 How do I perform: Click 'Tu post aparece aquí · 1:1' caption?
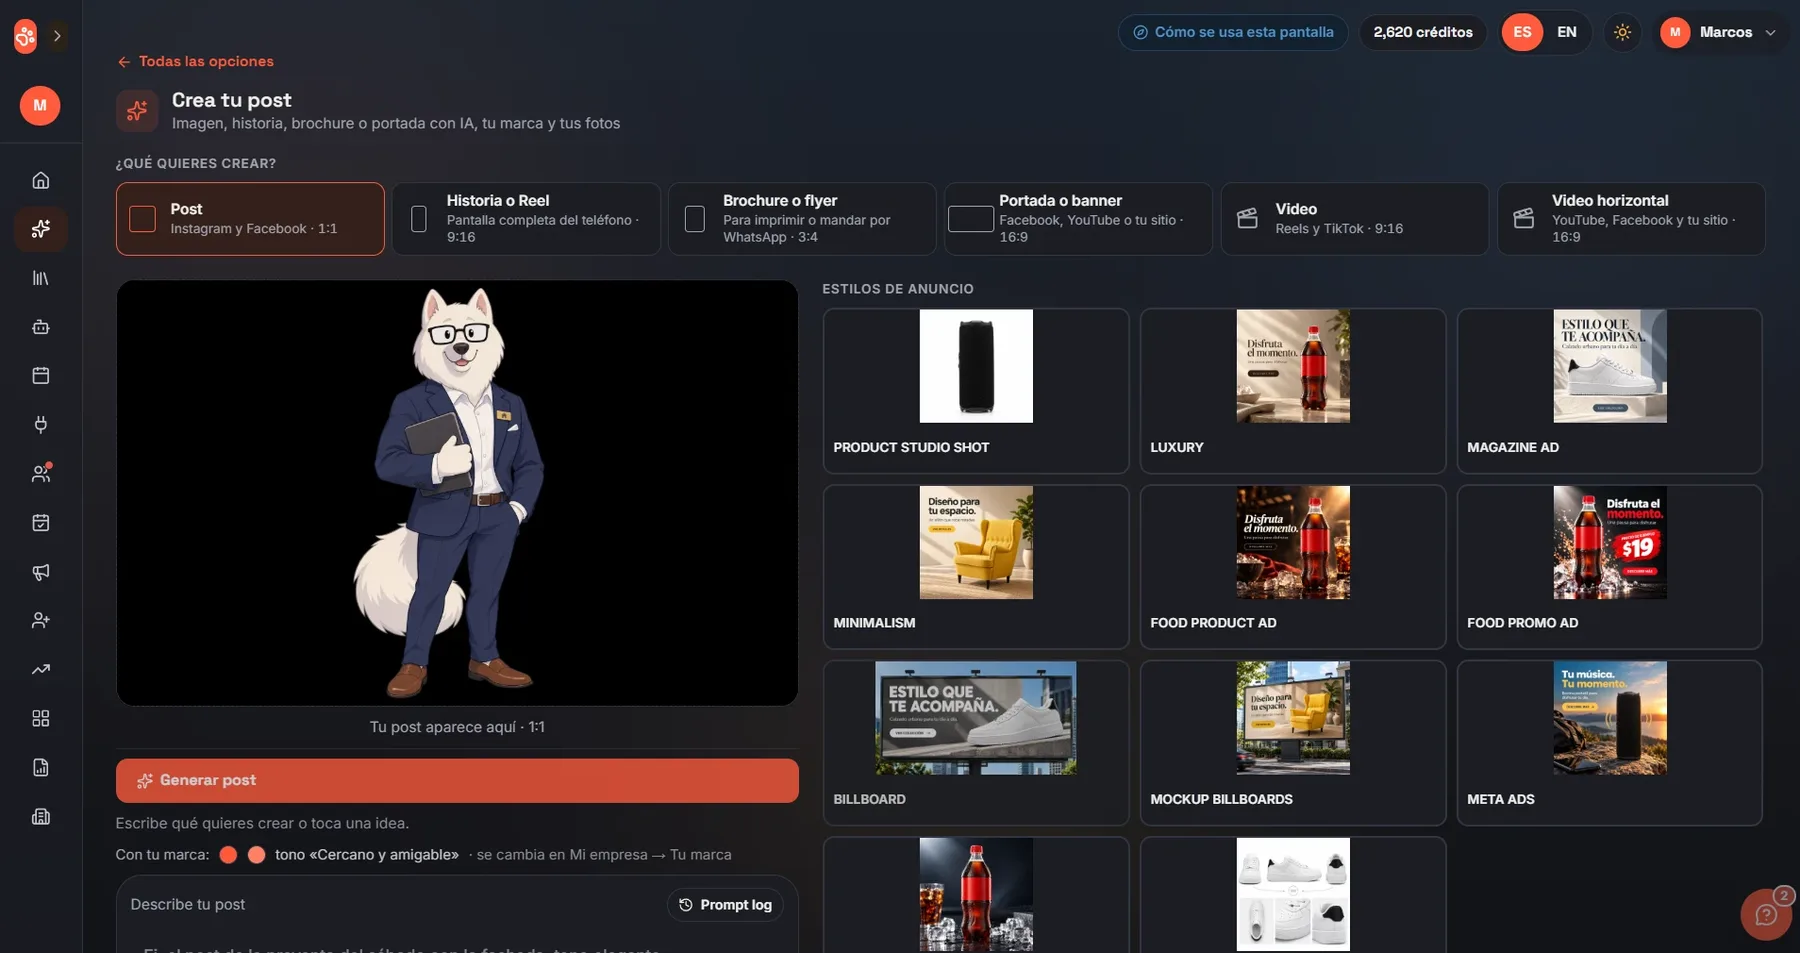457,727
